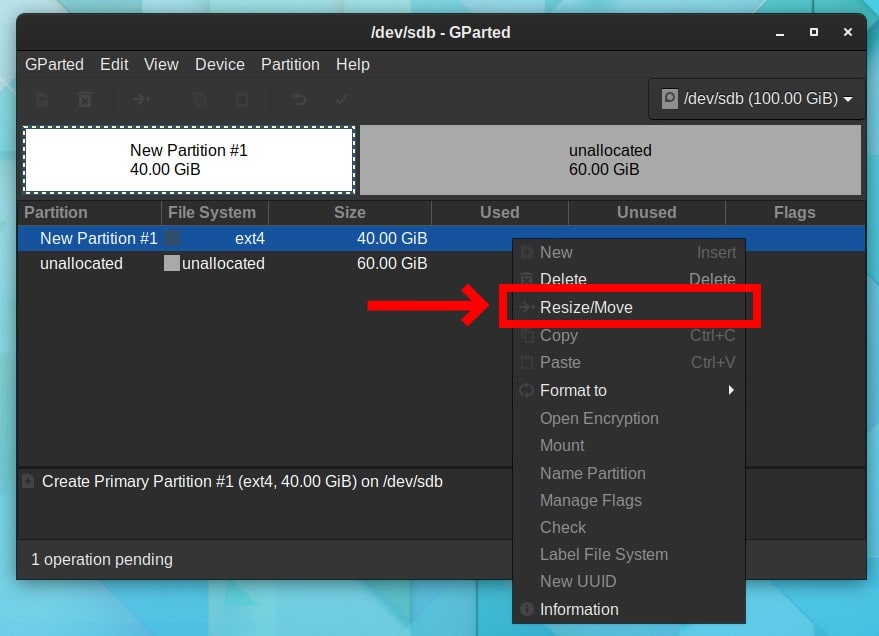Viewport: 879px width, 636px height.
Task: Open the Edit menu
Action: (x=114, y=64)
